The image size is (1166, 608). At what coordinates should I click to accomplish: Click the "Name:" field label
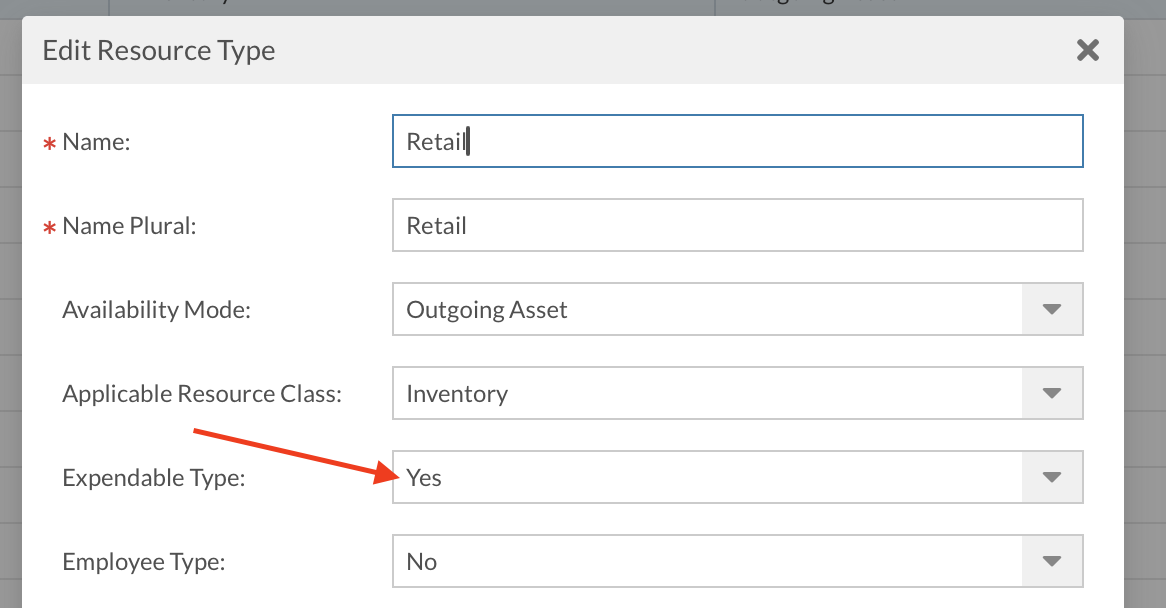coord(97,142)
